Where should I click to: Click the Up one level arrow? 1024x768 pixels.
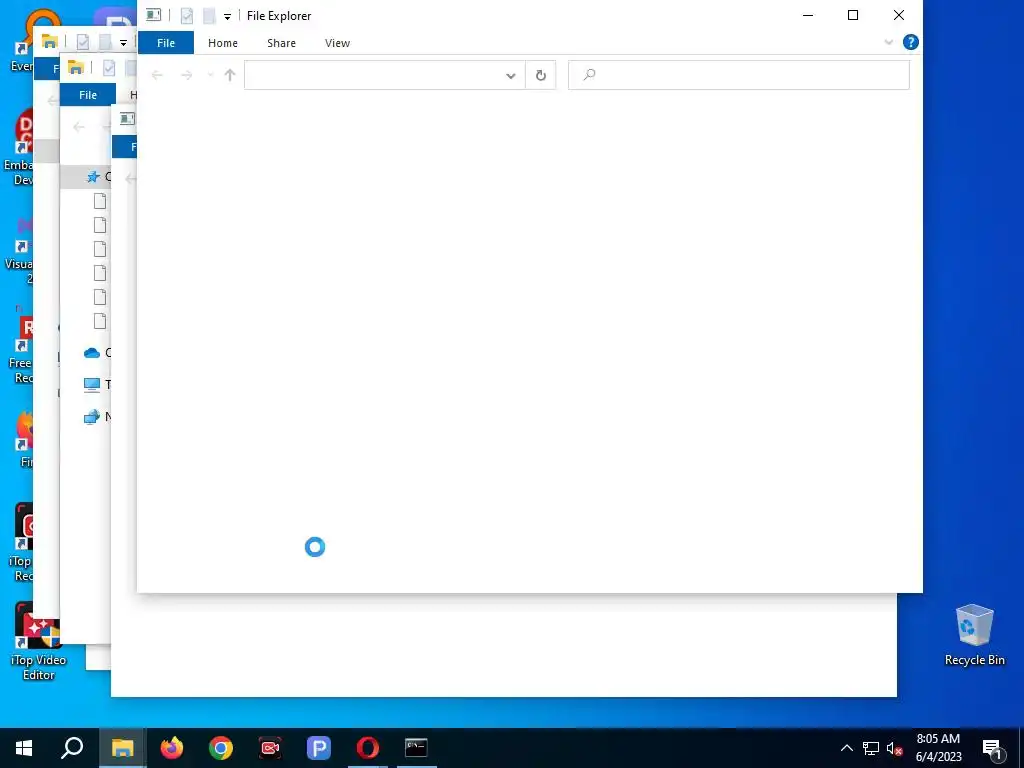click(229, 75)
